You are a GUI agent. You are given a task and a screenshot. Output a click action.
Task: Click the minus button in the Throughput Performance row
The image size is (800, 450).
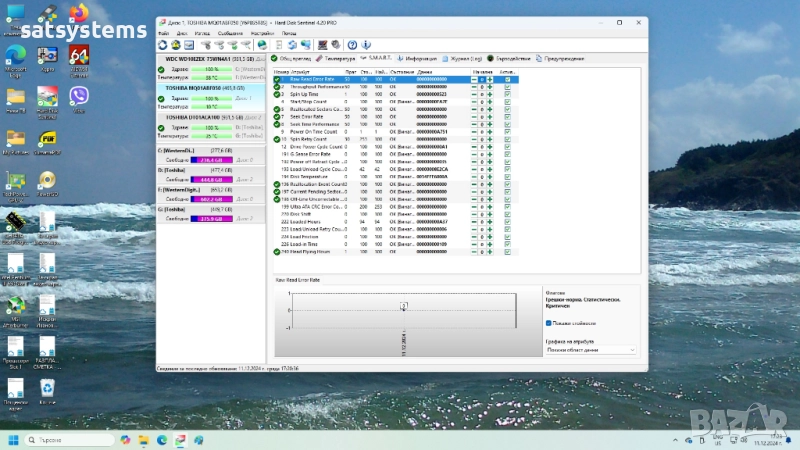tap(474, 86)
